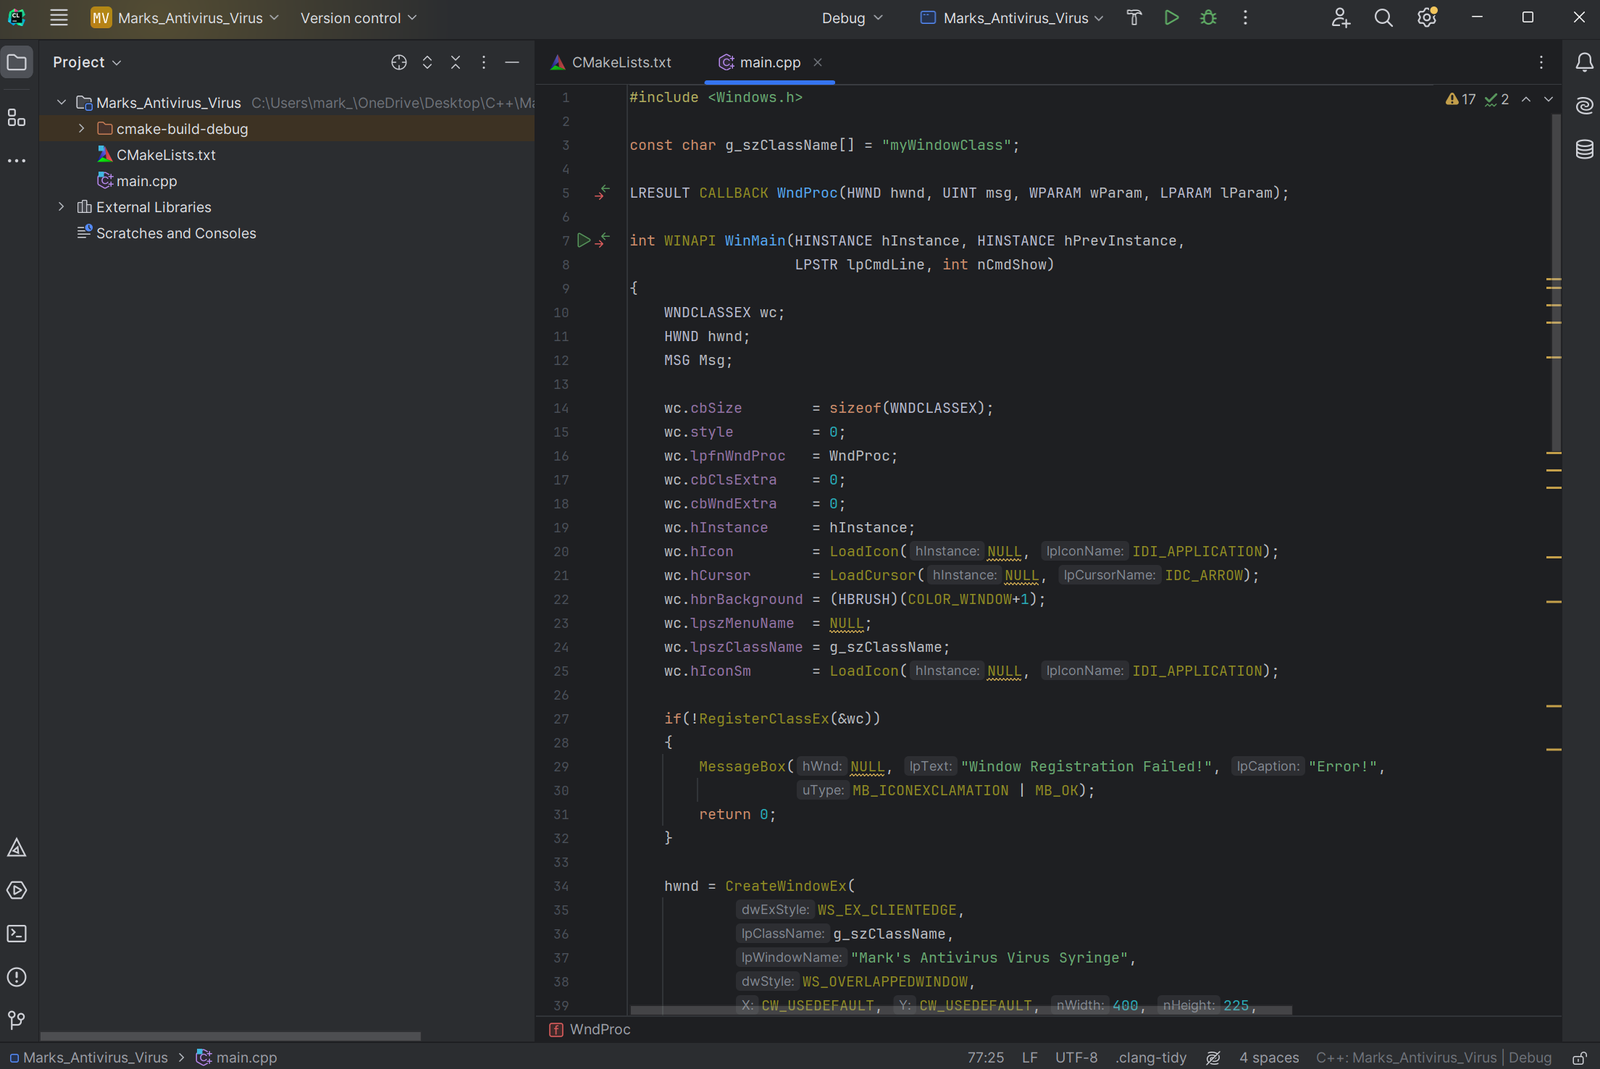
Task: Toggle read-only lock in status bar
Action: tap(1579, 1058)
